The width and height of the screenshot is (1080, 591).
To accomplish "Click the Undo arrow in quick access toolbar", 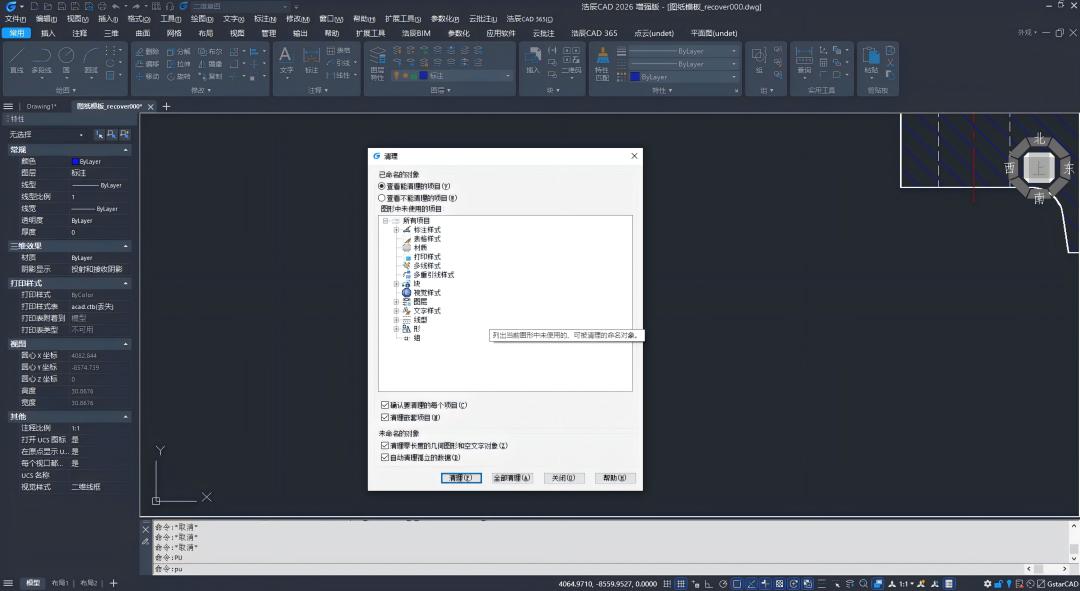I will pos(116,6).
